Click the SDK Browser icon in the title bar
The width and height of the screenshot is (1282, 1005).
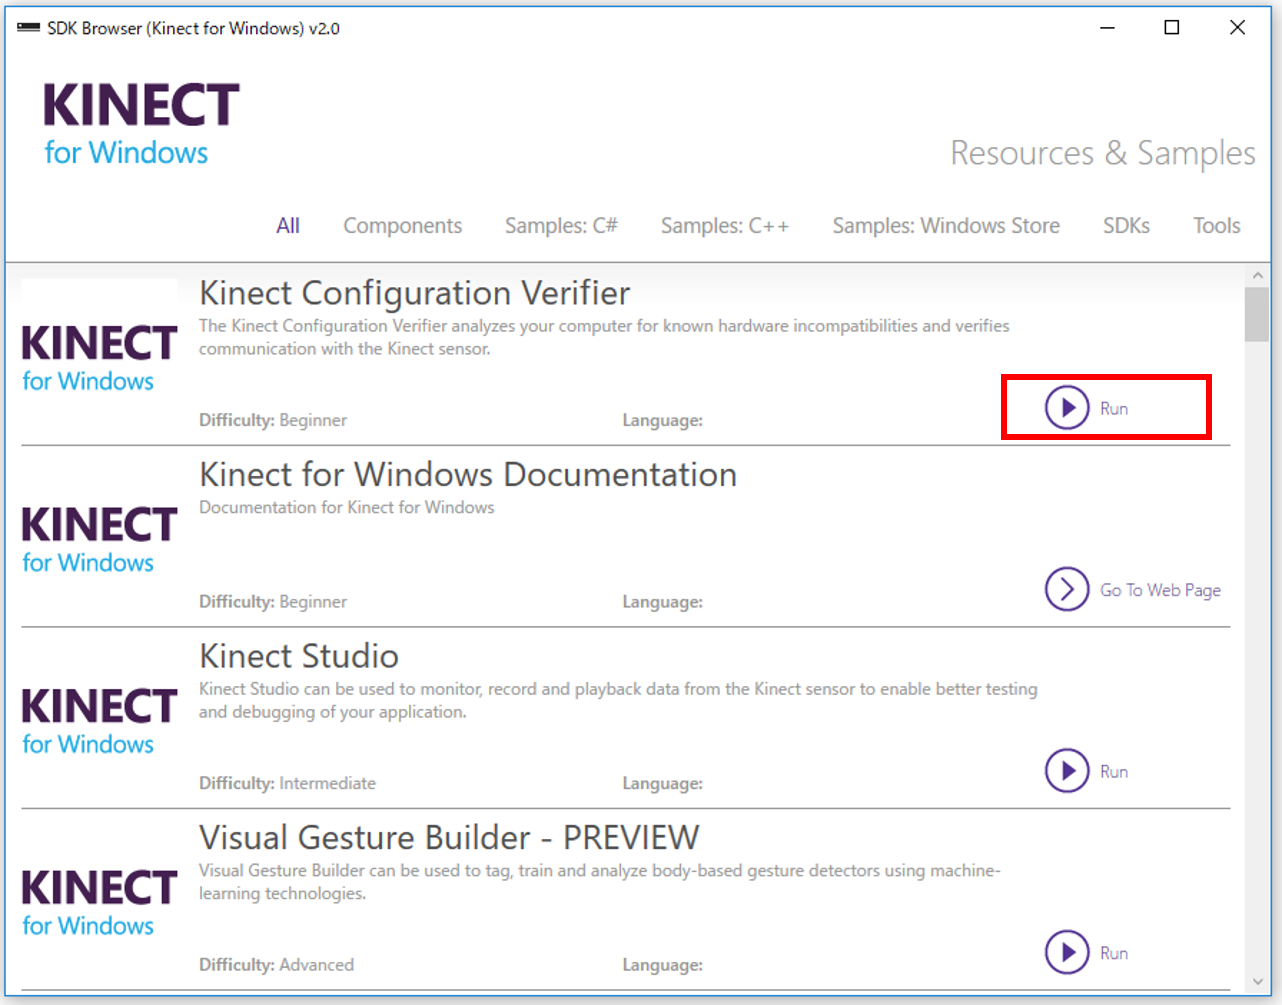point(26,27)
